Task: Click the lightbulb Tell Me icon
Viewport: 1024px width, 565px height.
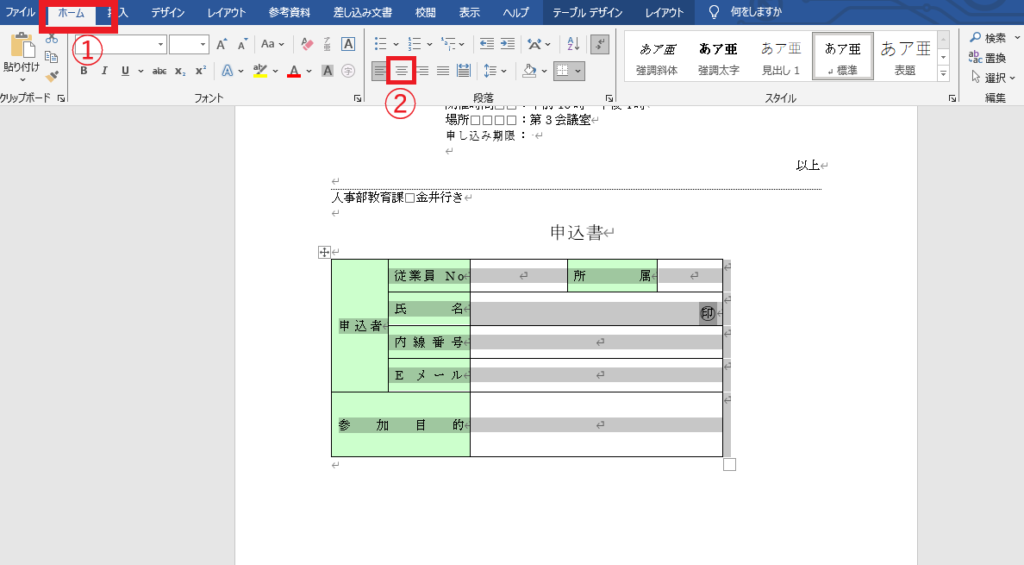Action: click(714, 12)
